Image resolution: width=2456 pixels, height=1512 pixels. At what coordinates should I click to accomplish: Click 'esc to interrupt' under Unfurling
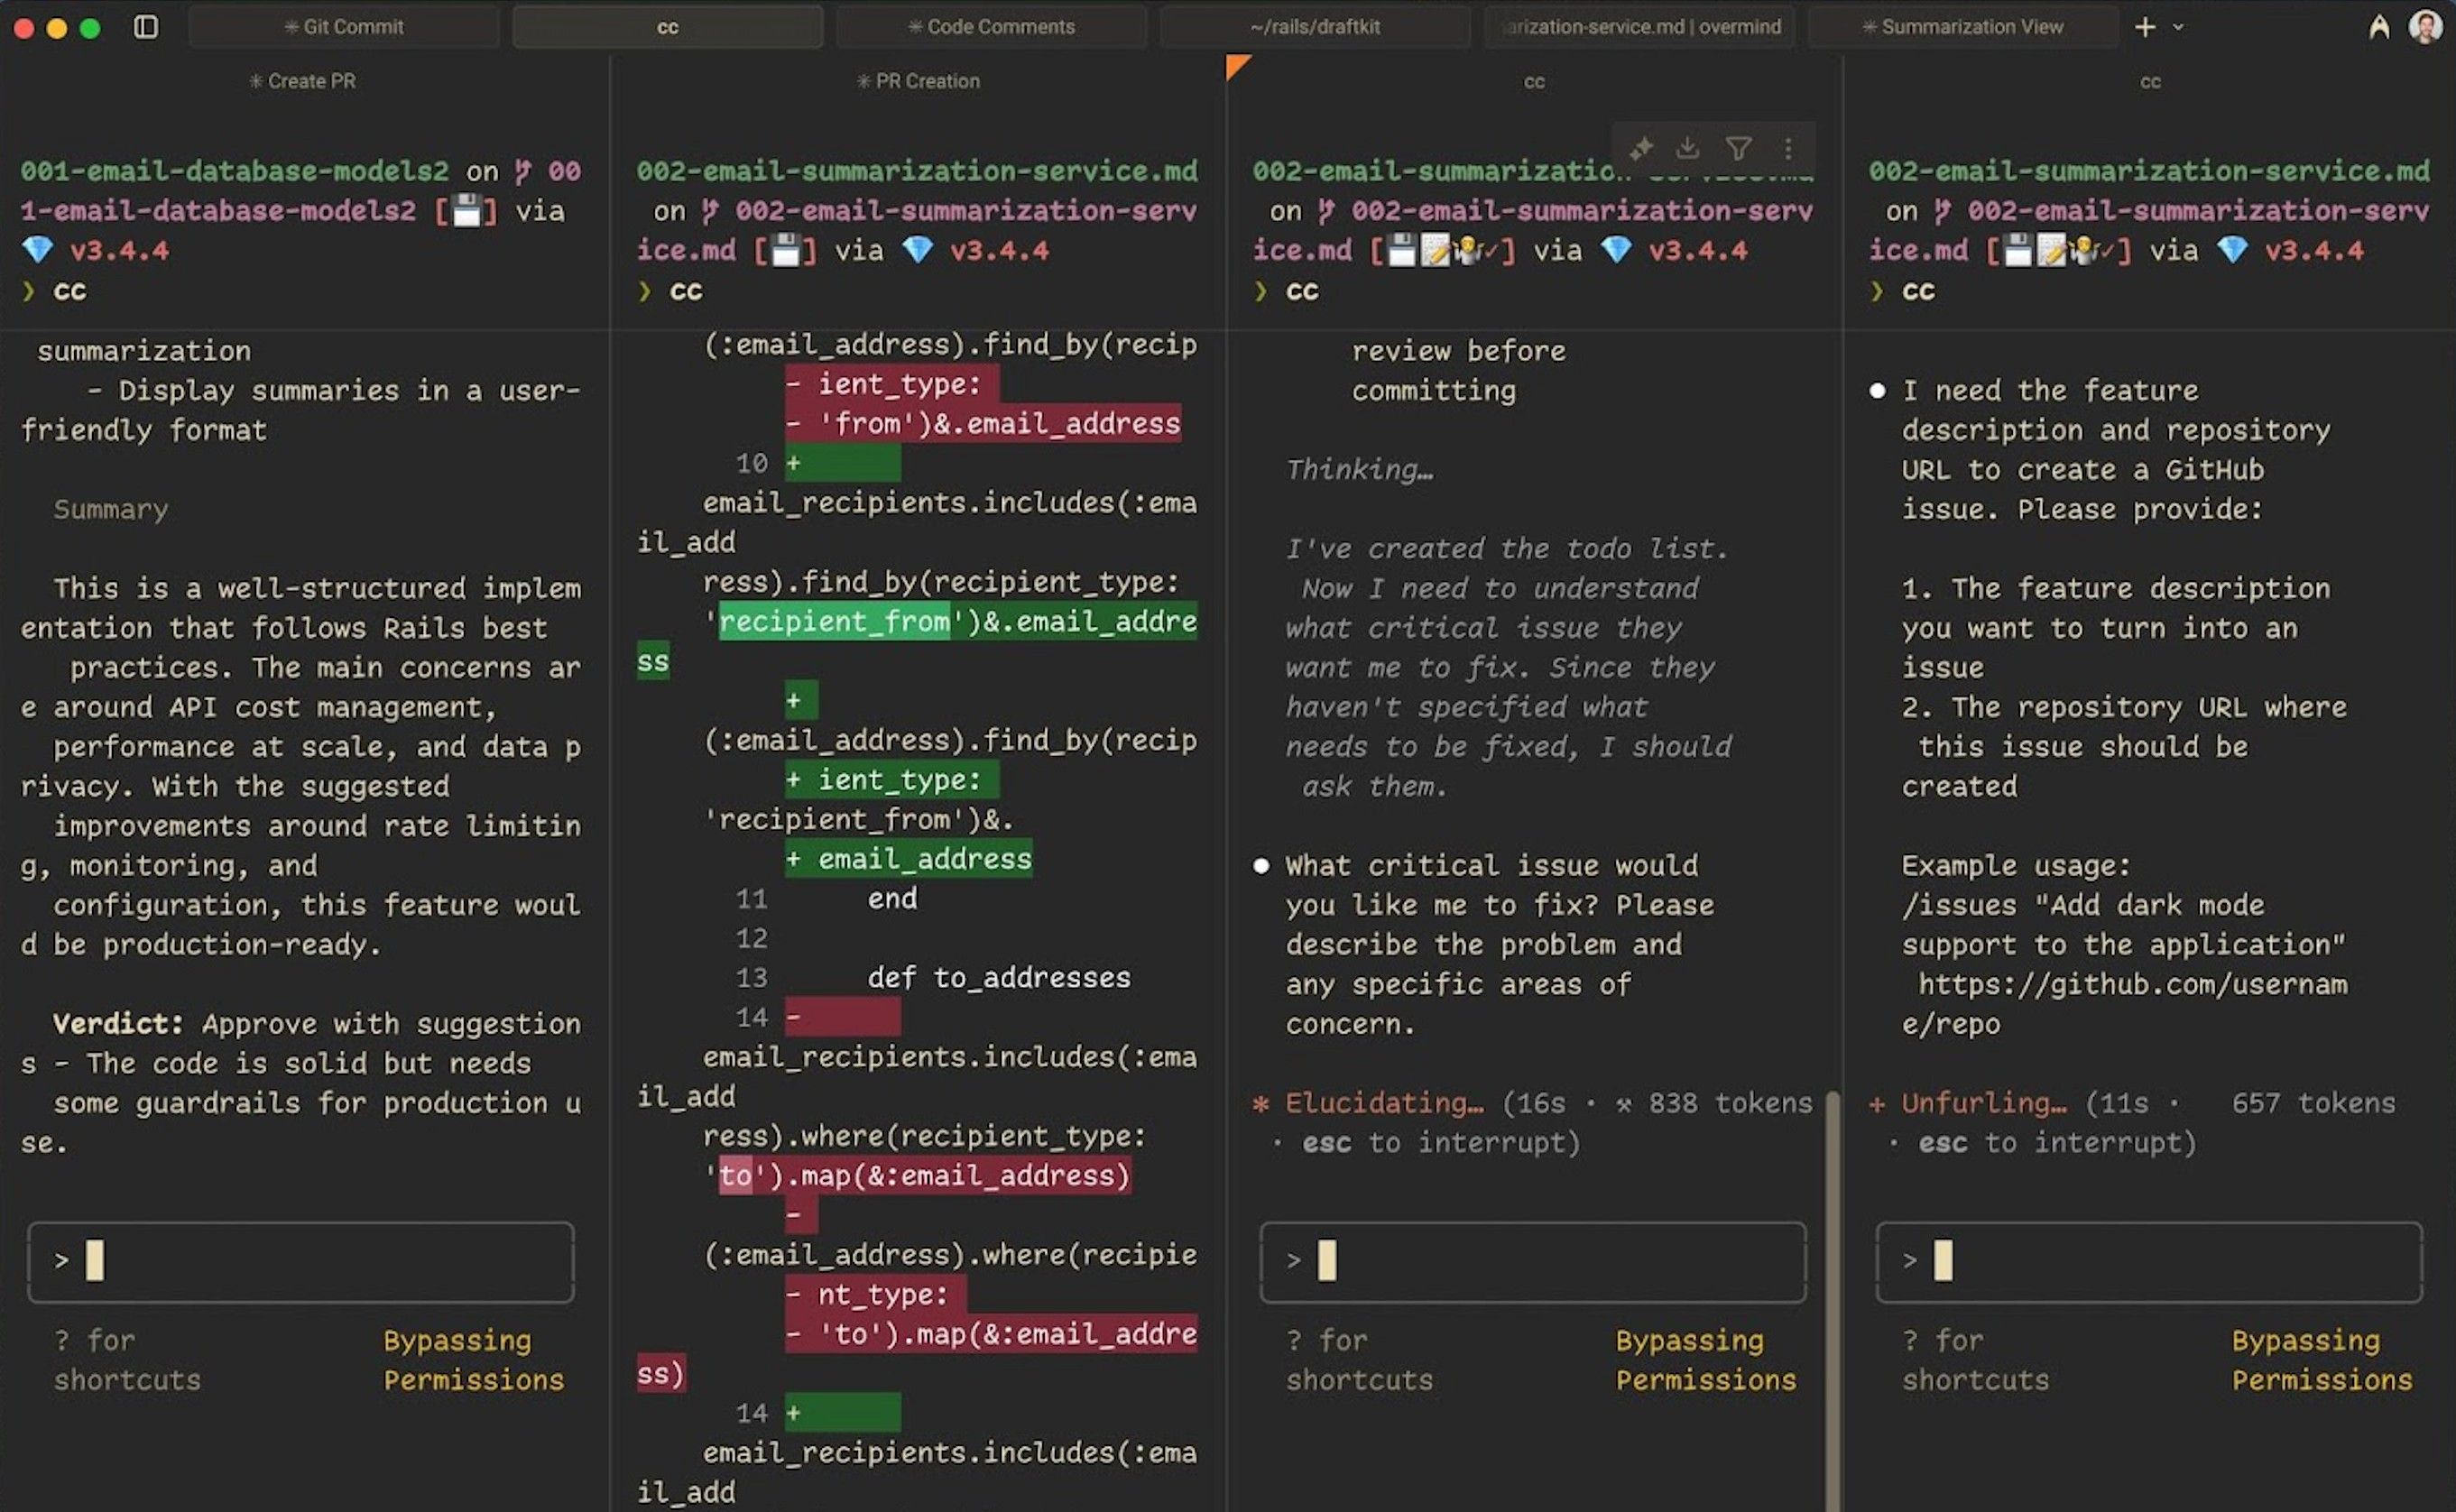(2057, 1143)
